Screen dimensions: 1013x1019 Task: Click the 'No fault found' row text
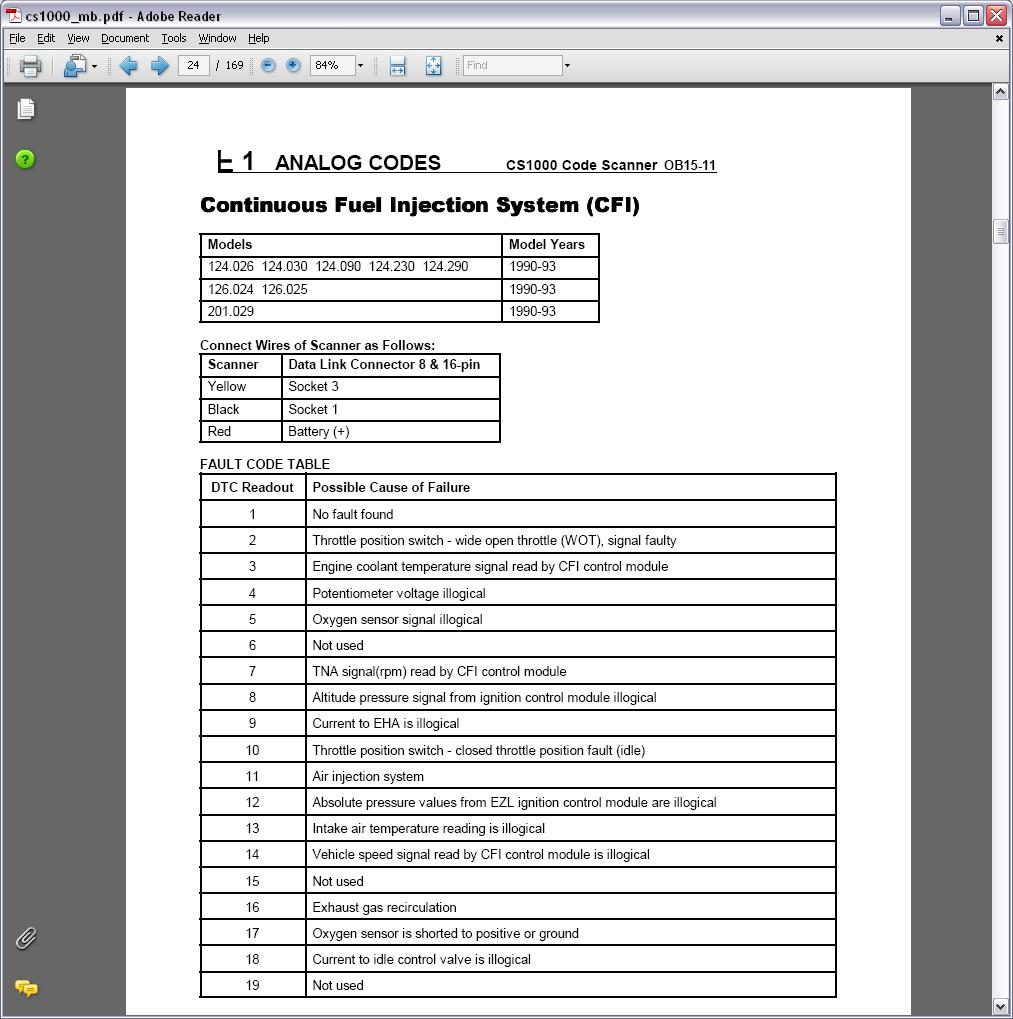[353, 514]
